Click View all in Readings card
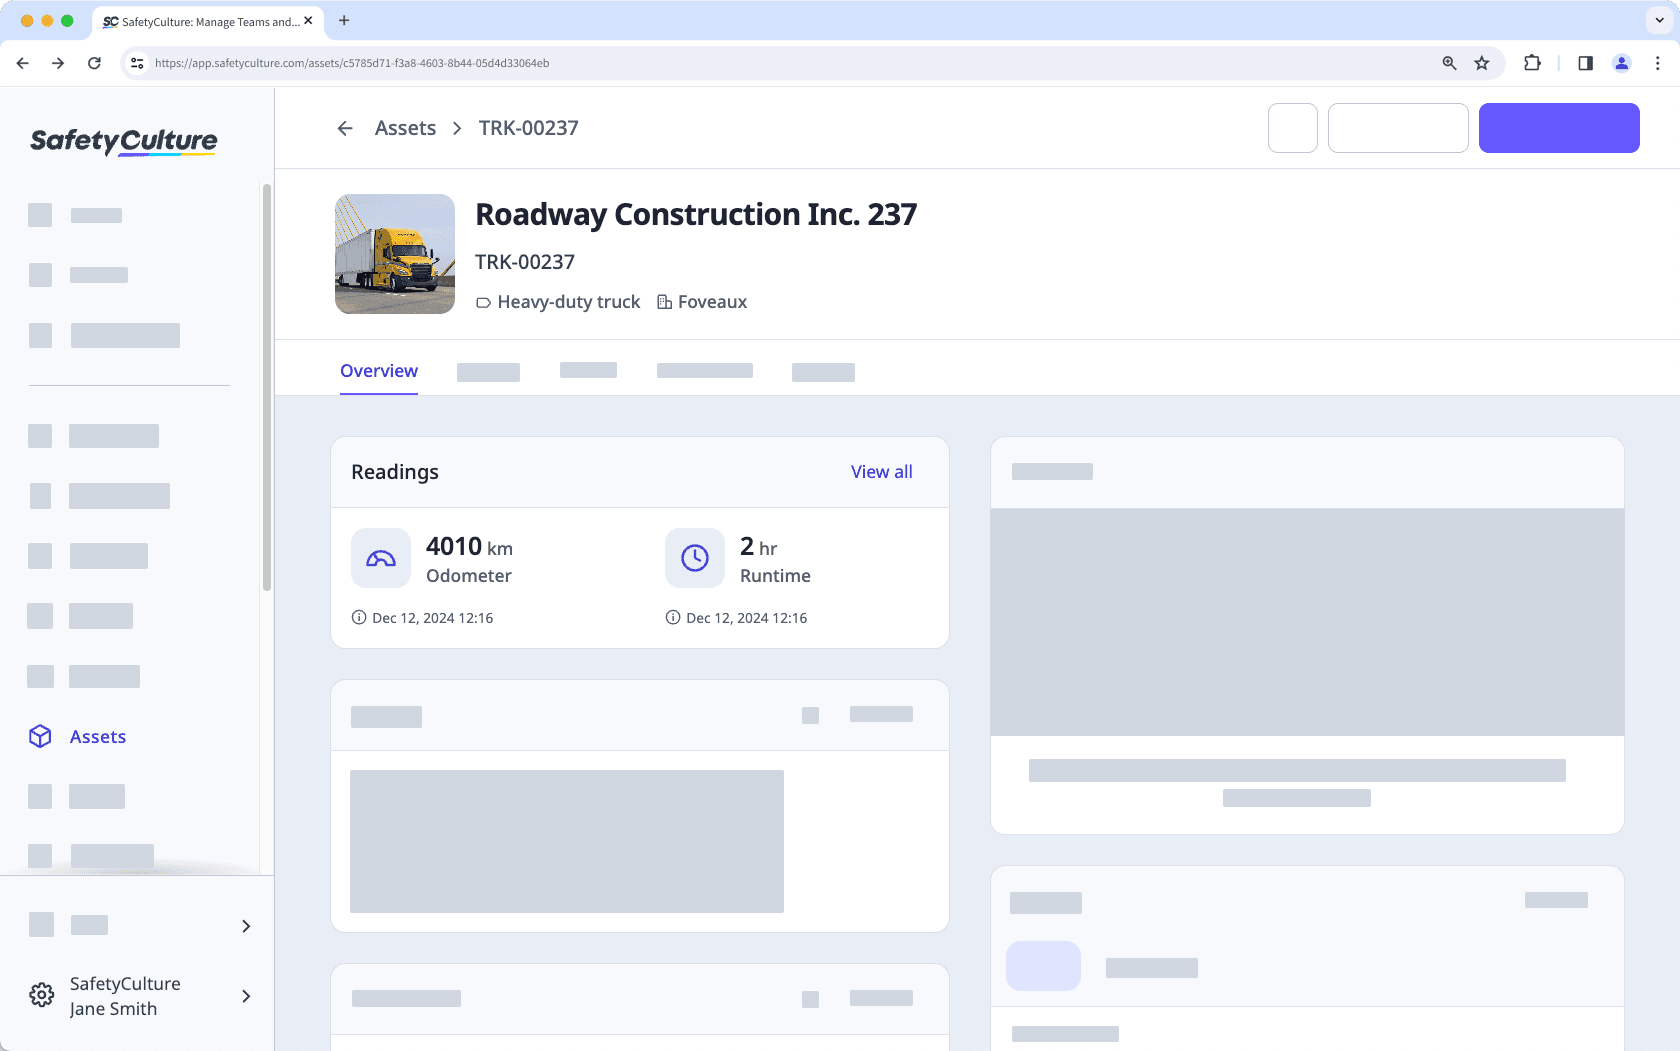 tap(881, 472)
